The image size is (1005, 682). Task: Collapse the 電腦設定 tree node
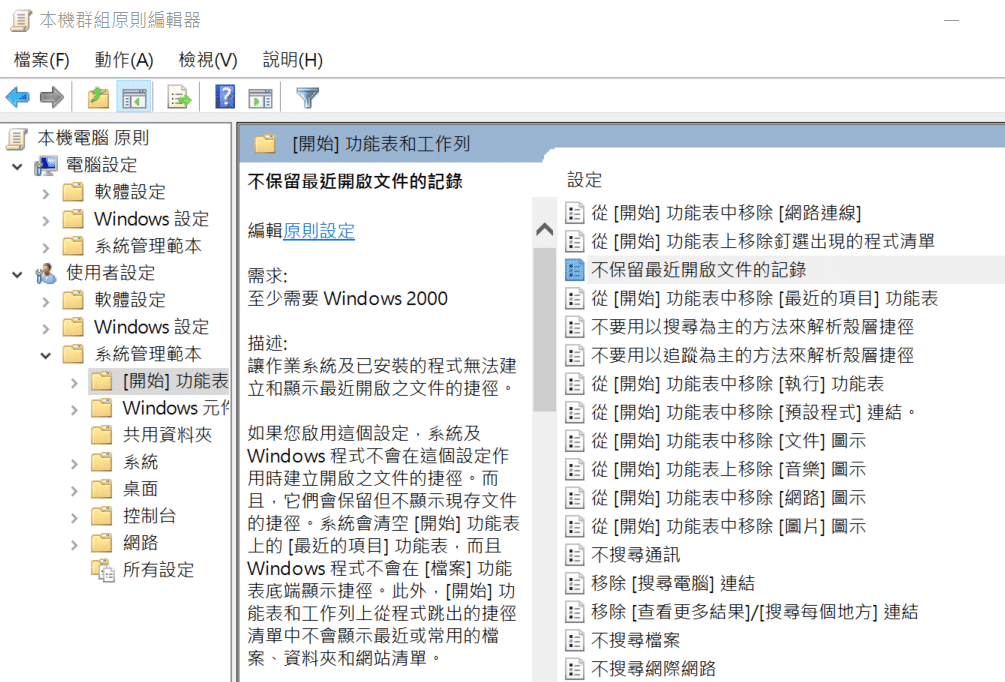click(17, 167)
